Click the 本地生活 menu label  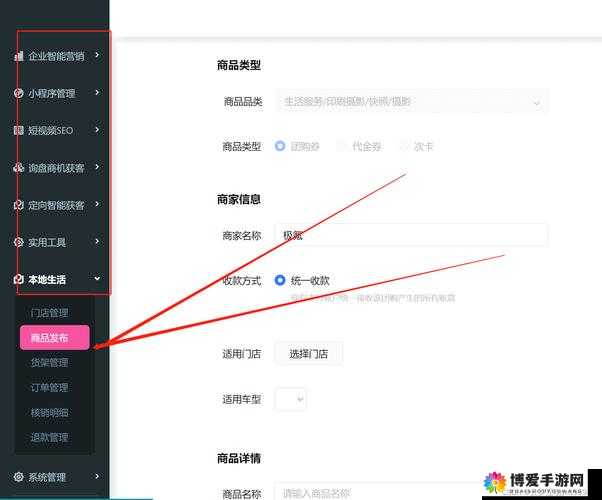pos(47,279)
